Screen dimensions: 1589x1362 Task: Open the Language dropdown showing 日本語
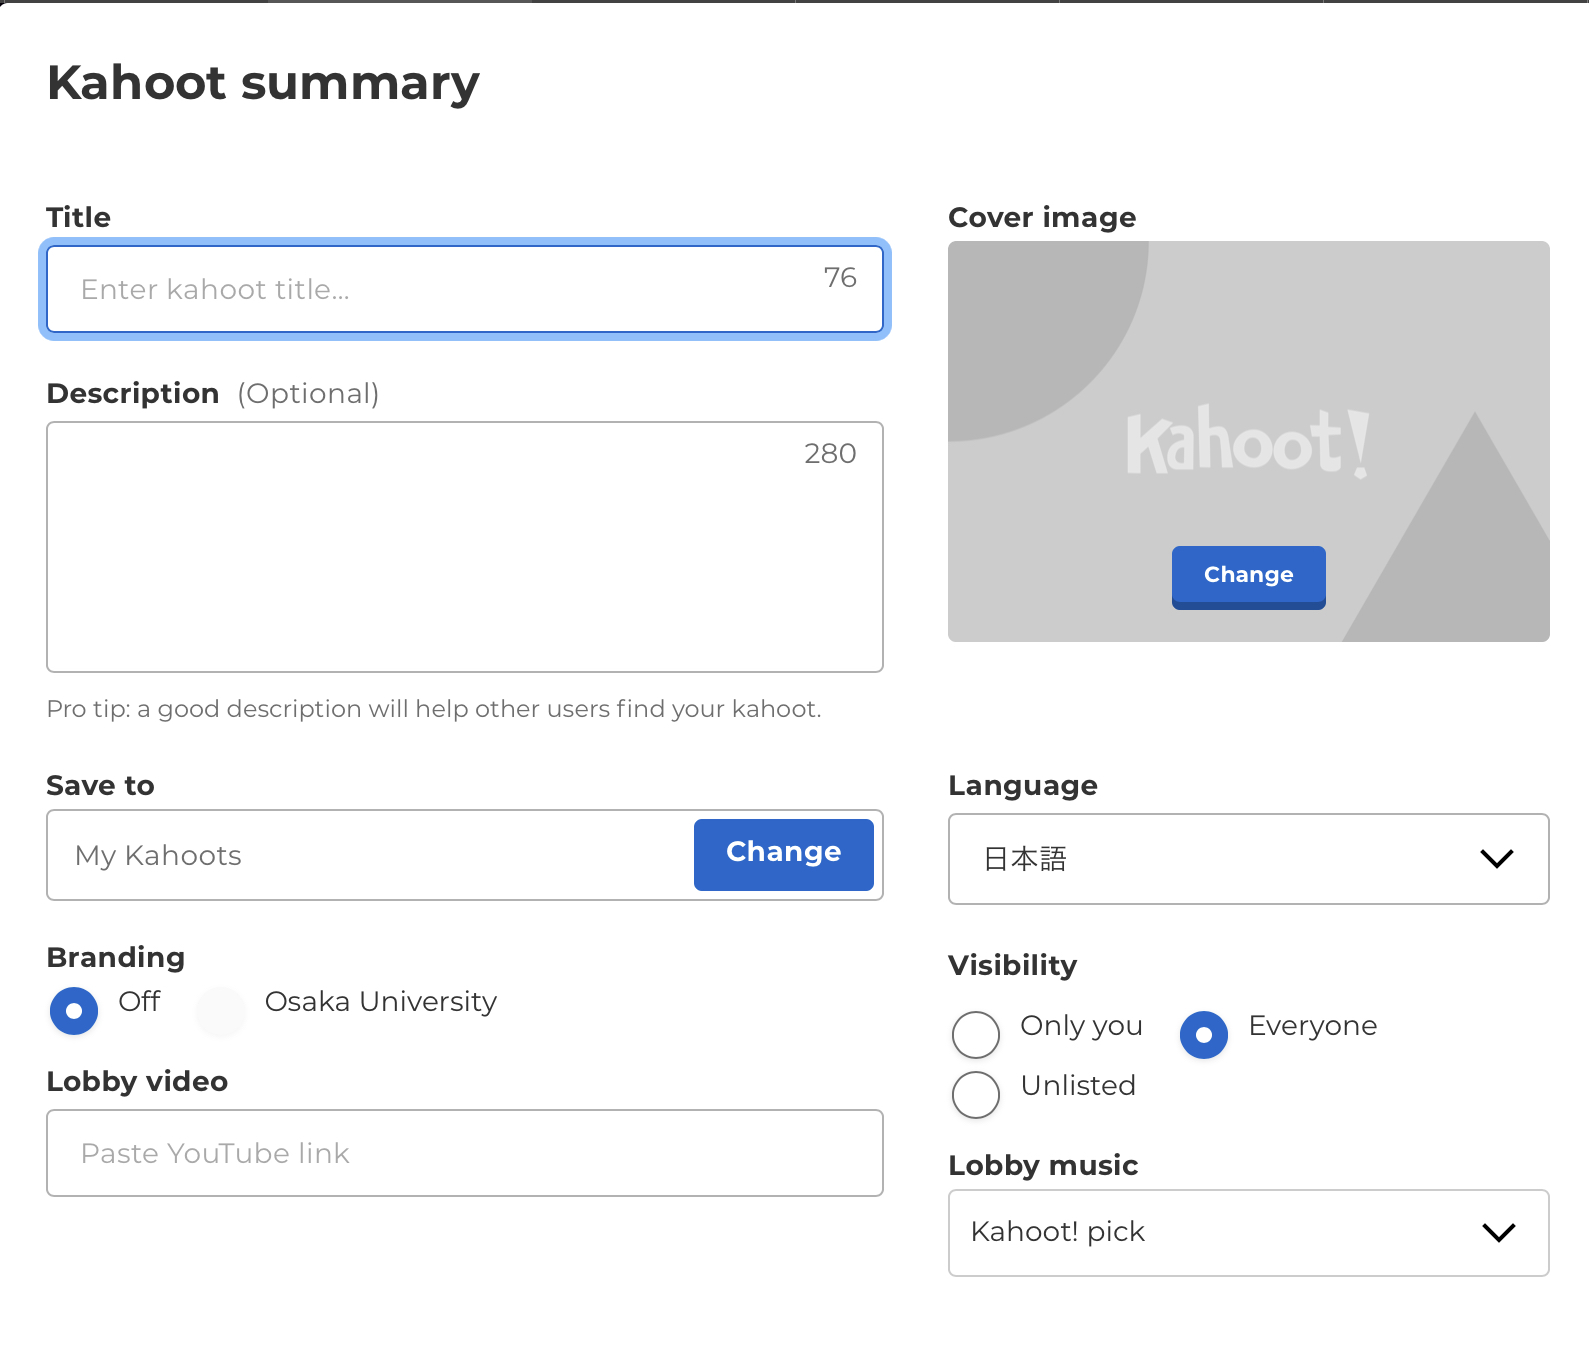pyautogui.click(x=1248, y=859)
